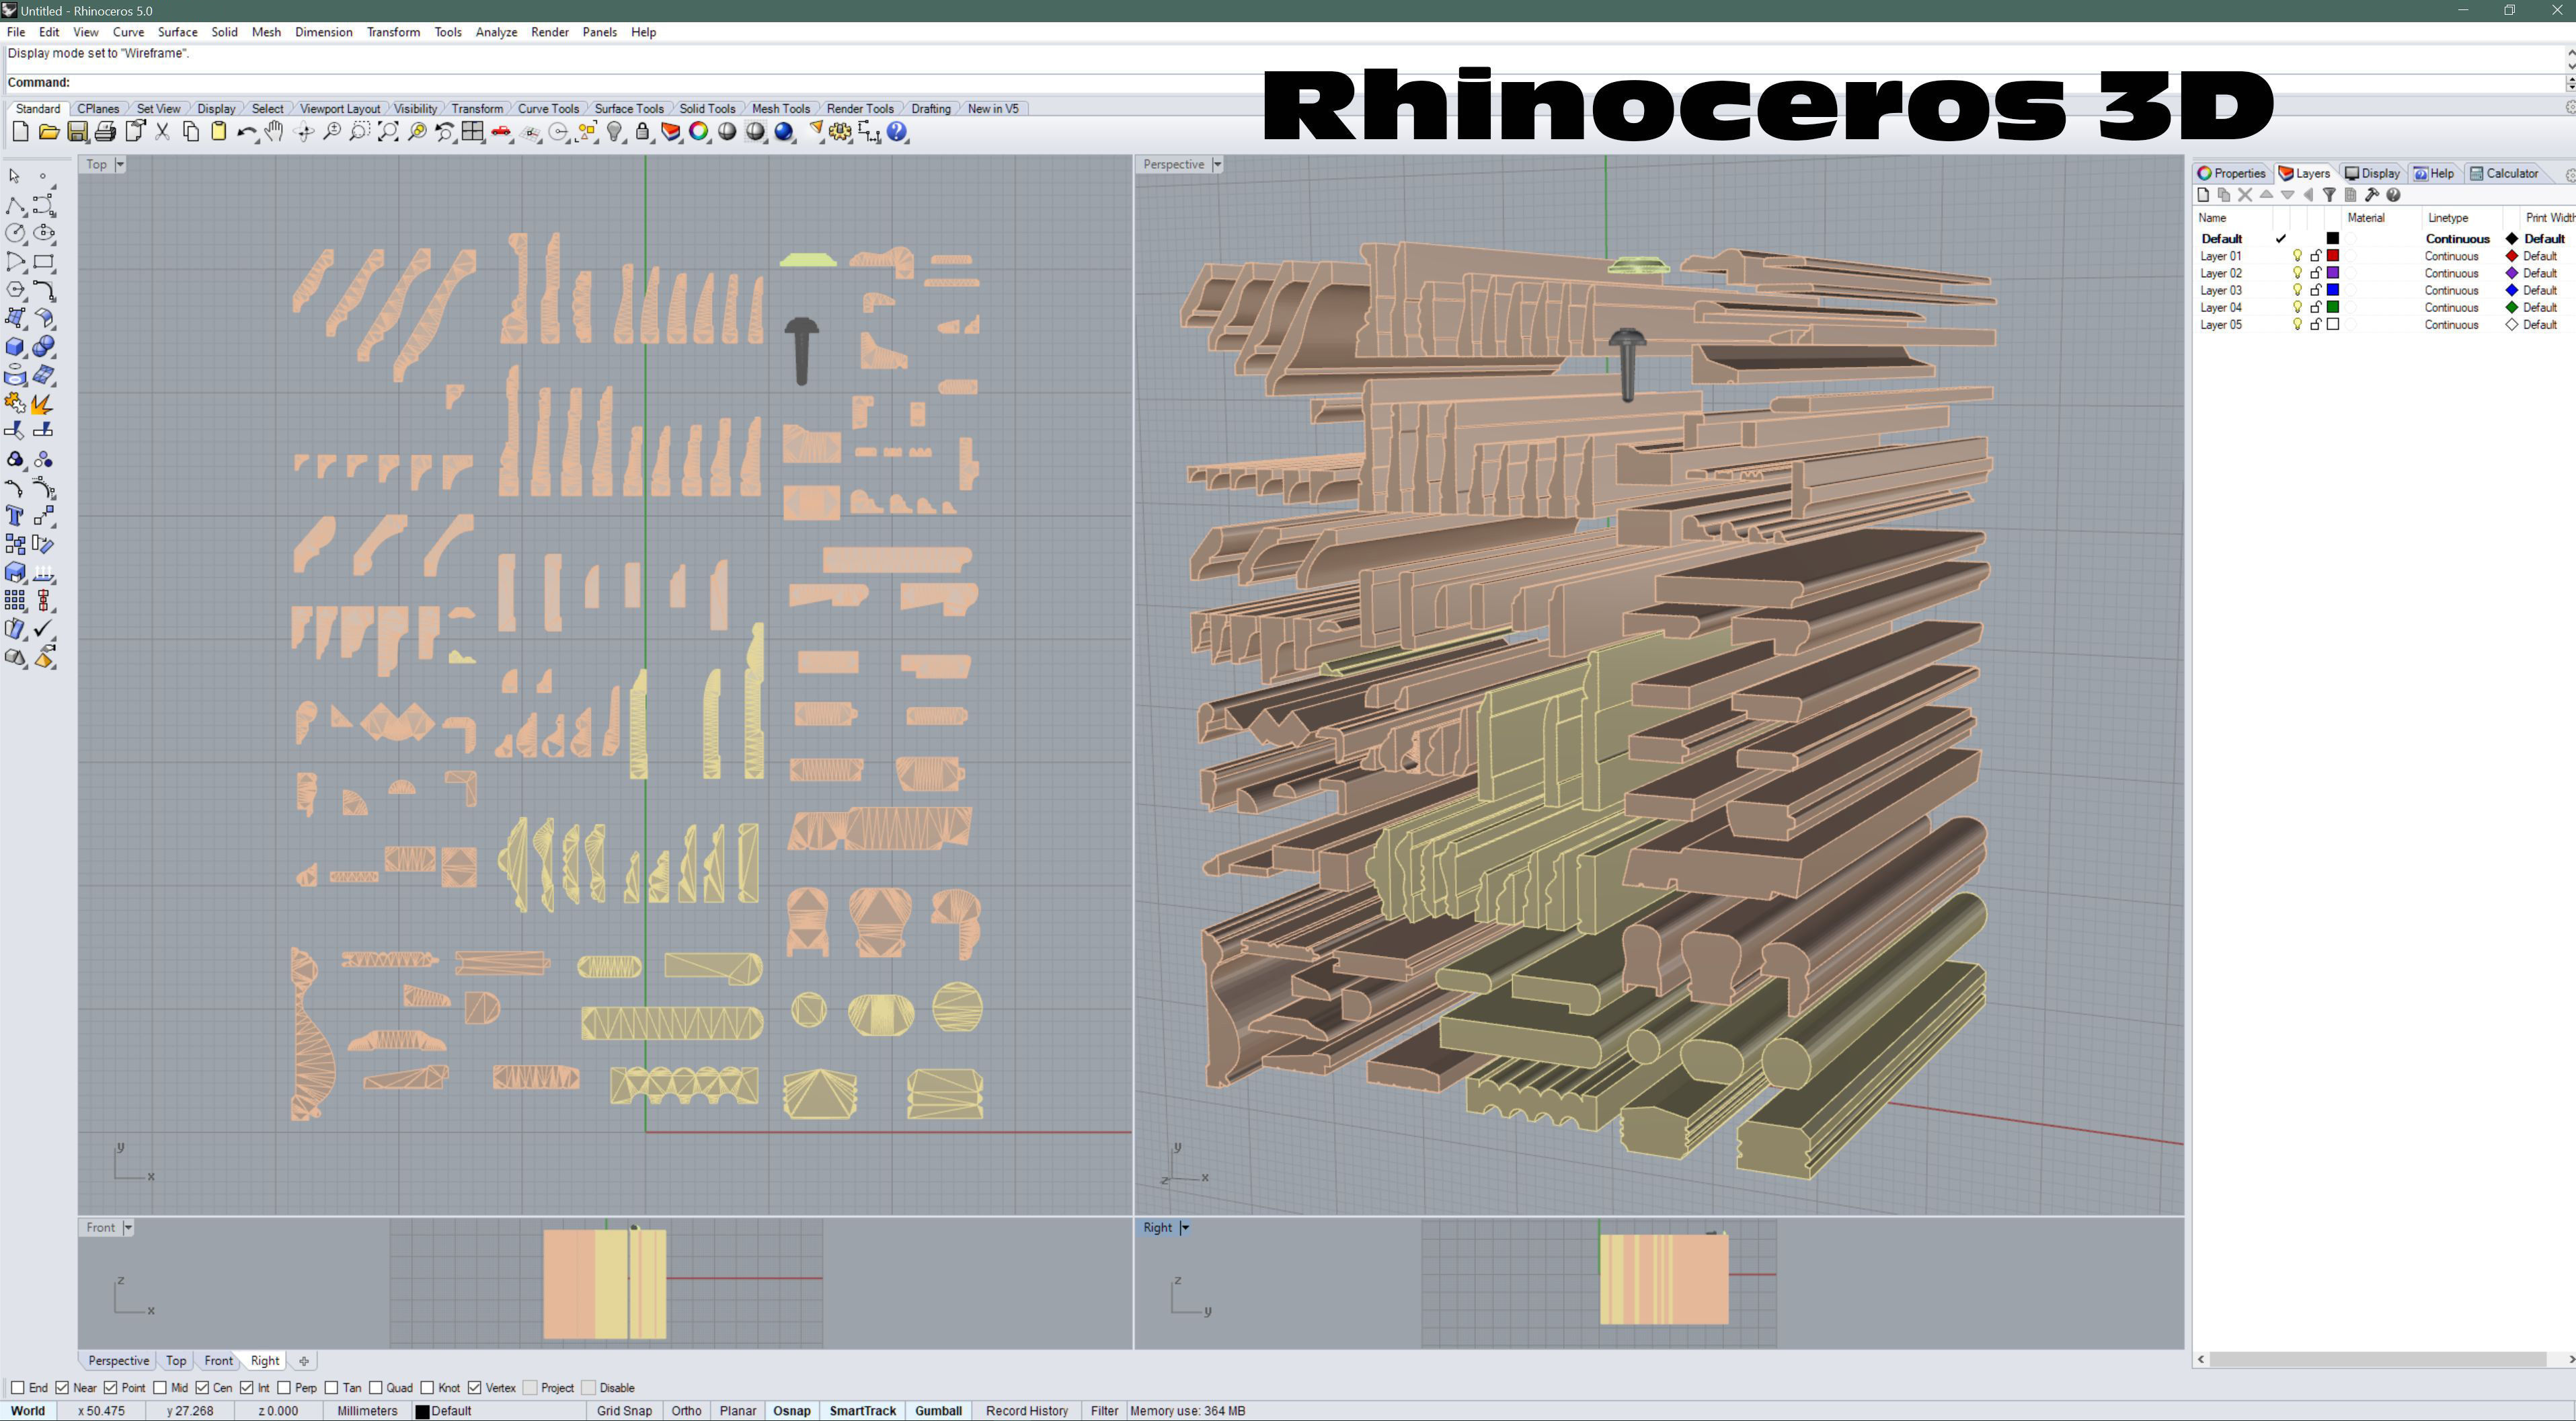
Task: Click the Print icon in the toolbar
Action: [105, 132]
